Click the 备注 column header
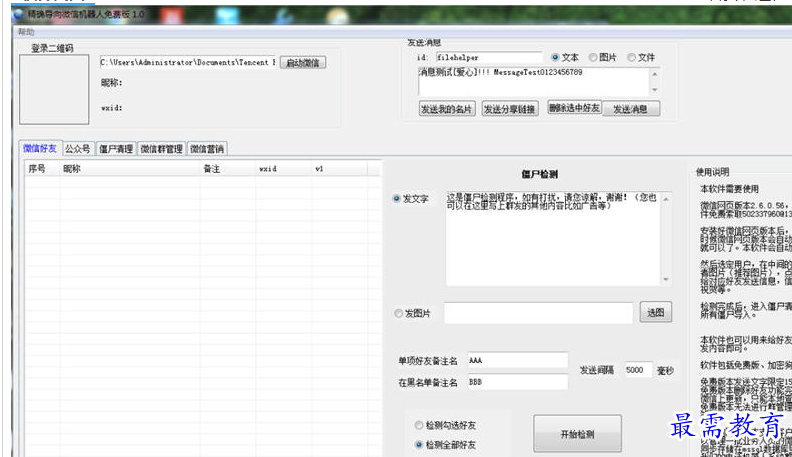Viewport: 792px width, 457px height. pos(227,169)
